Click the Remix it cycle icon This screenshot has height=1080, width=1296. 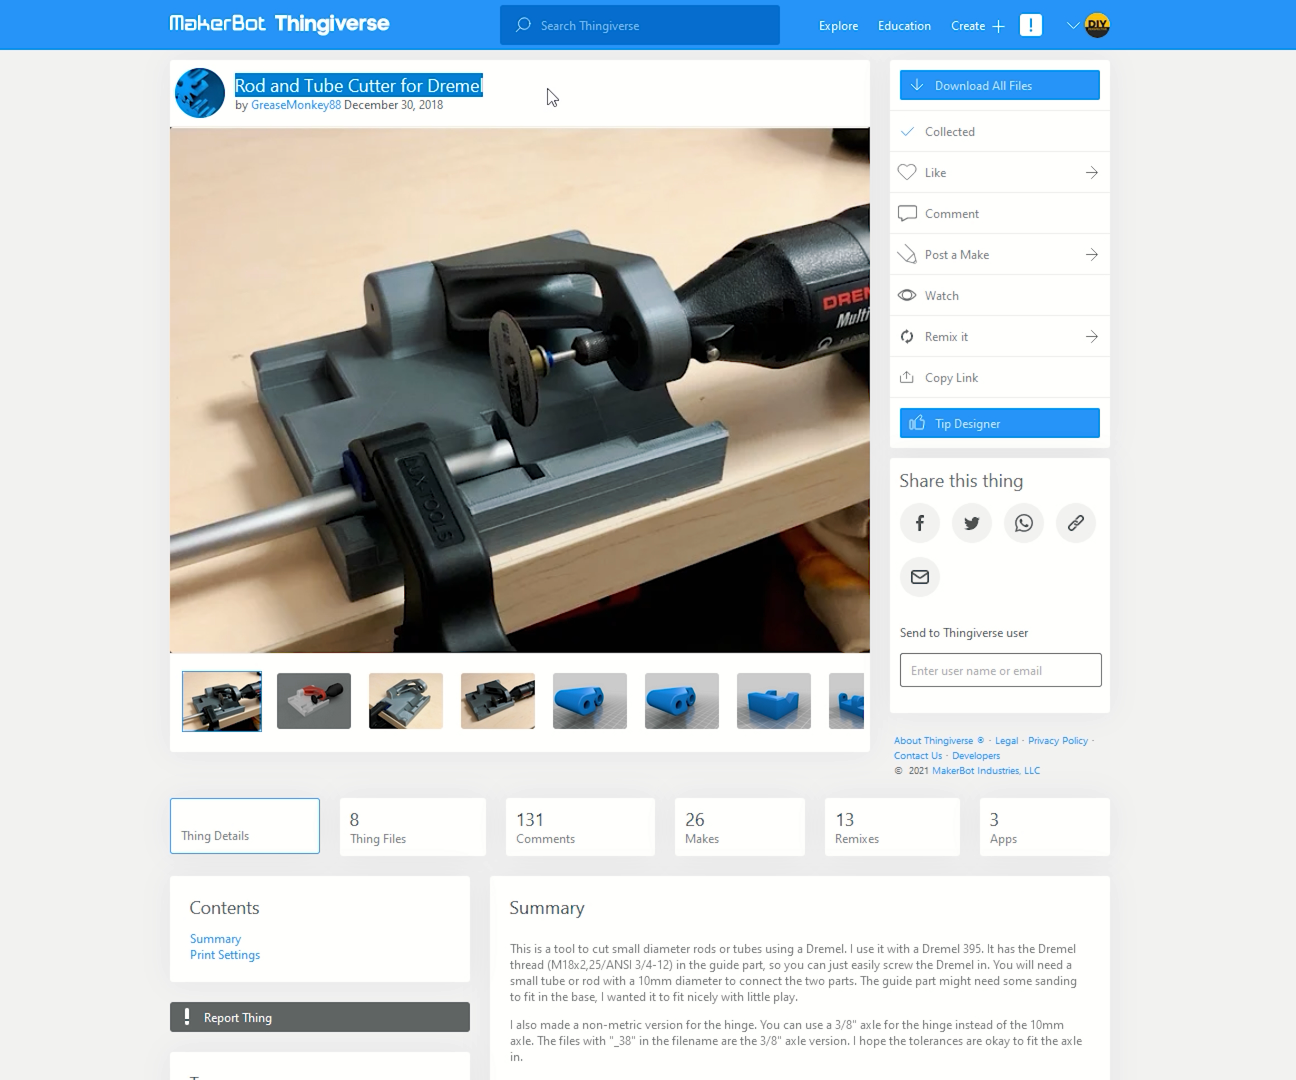pos(907,336)
